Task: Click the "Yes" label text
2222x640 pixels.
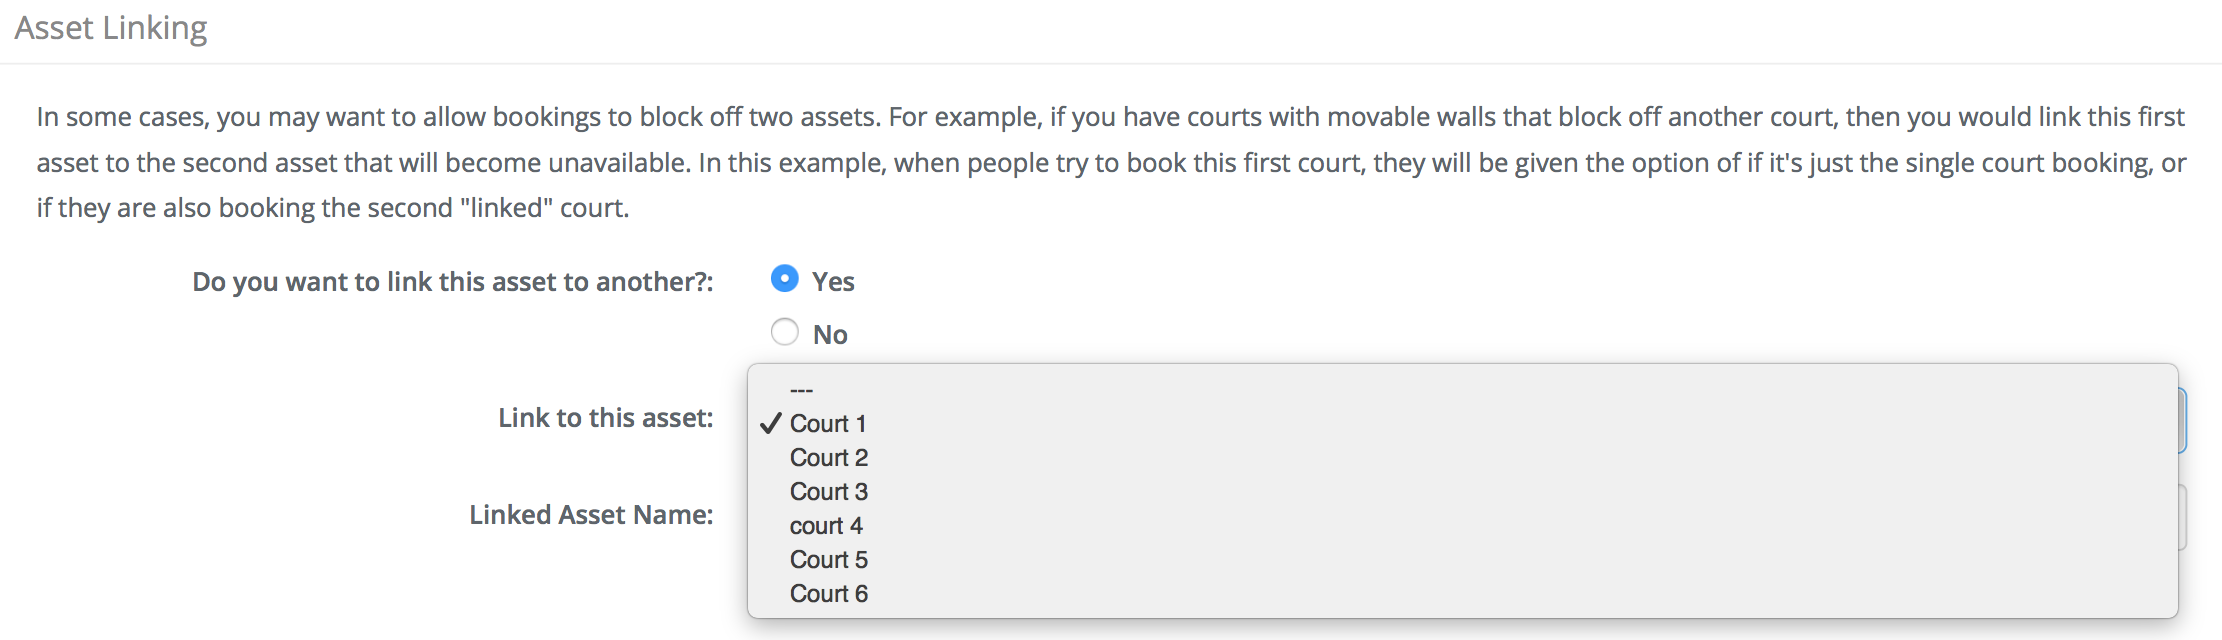Action: [833, 282]
